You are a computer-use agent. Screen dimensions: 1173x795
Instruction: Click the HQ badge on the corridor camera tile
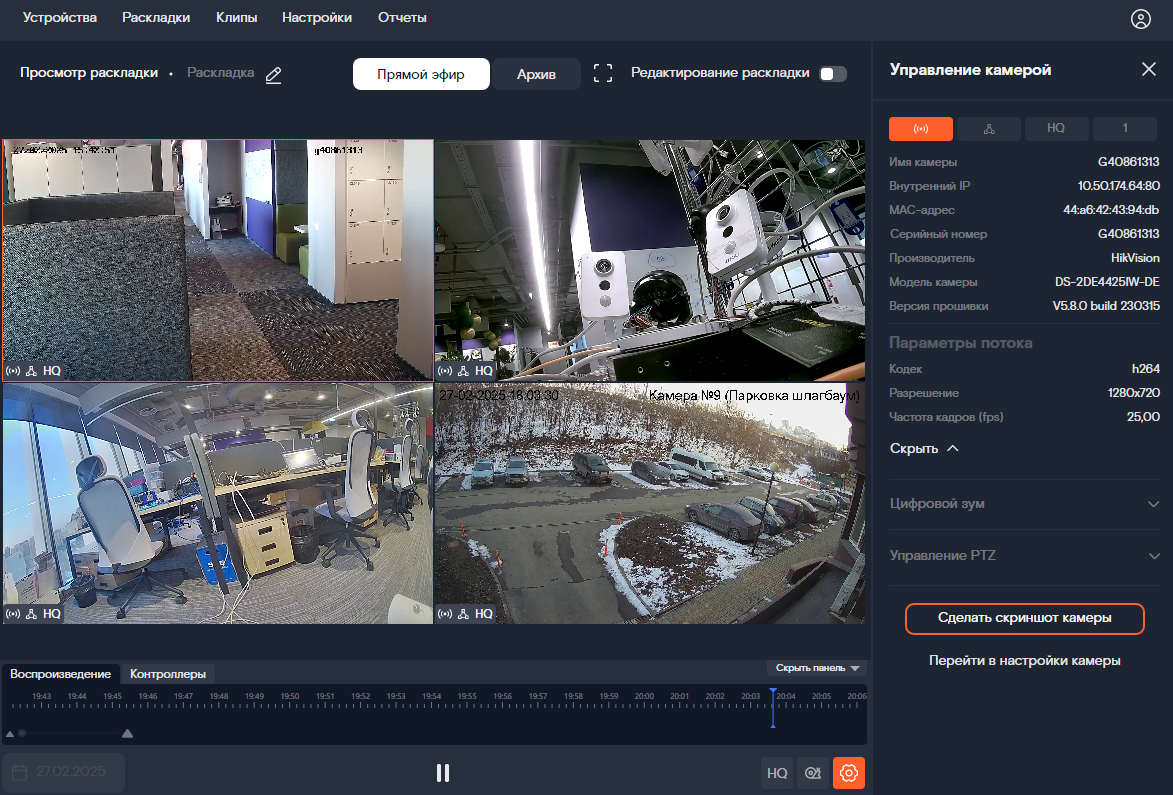(52, 371)
